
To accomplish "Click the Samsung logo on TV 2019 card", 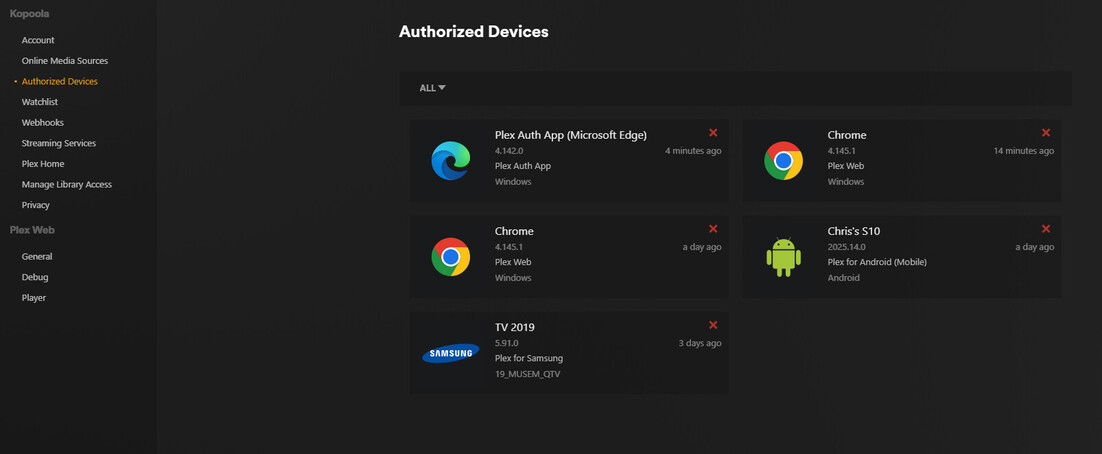I will point(450,353).
